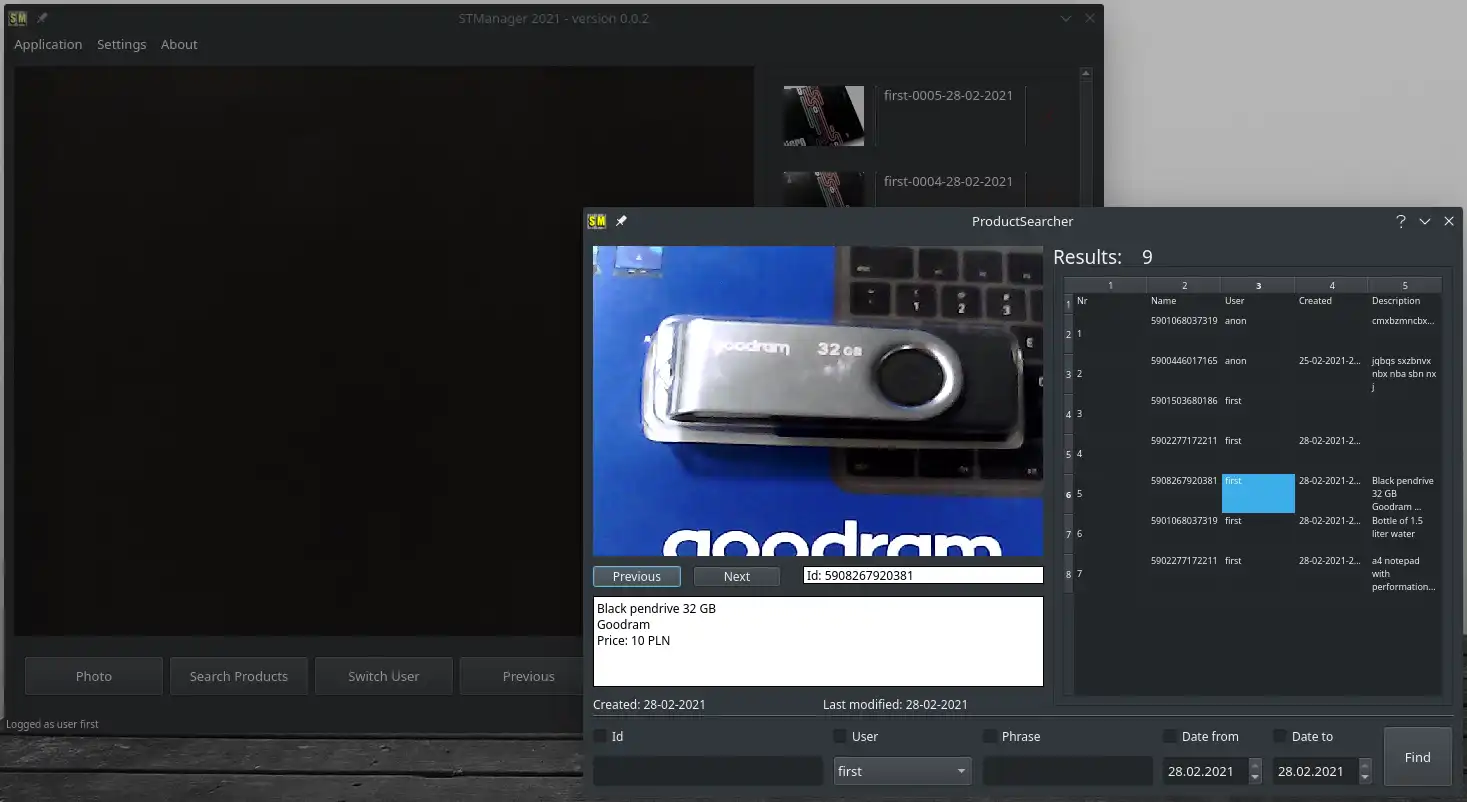Click the Next button under the product image

tap(737, 576)
